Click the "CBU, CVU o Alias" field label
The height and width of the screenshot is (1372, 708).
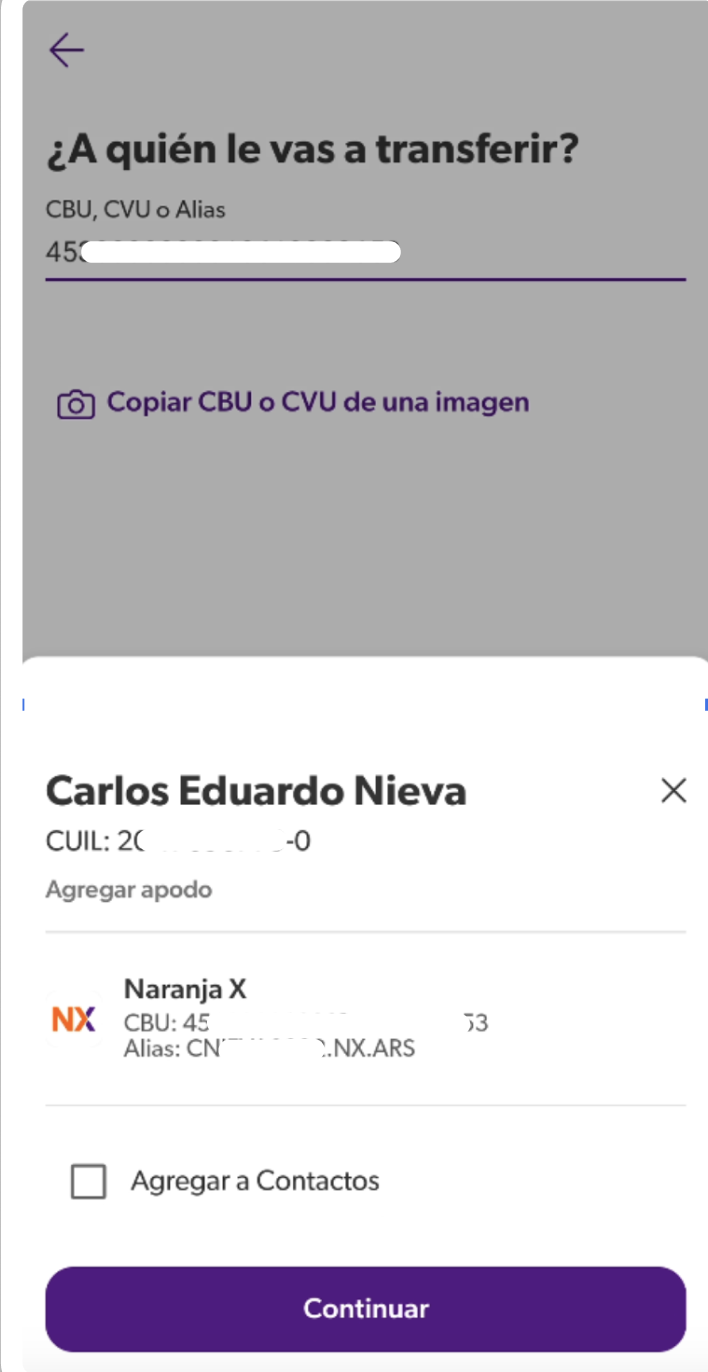pos(136,210)
